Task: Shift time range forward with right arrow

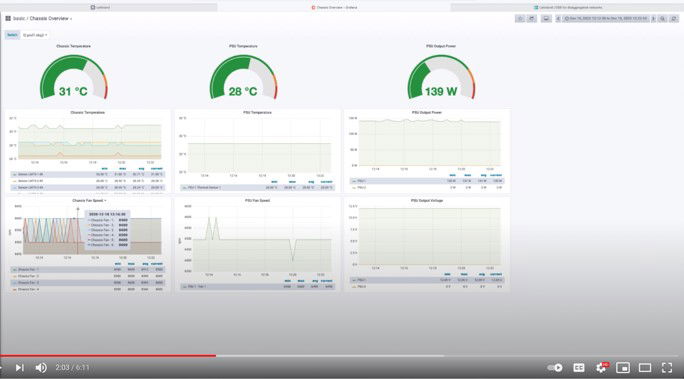Action: (653, 19)
